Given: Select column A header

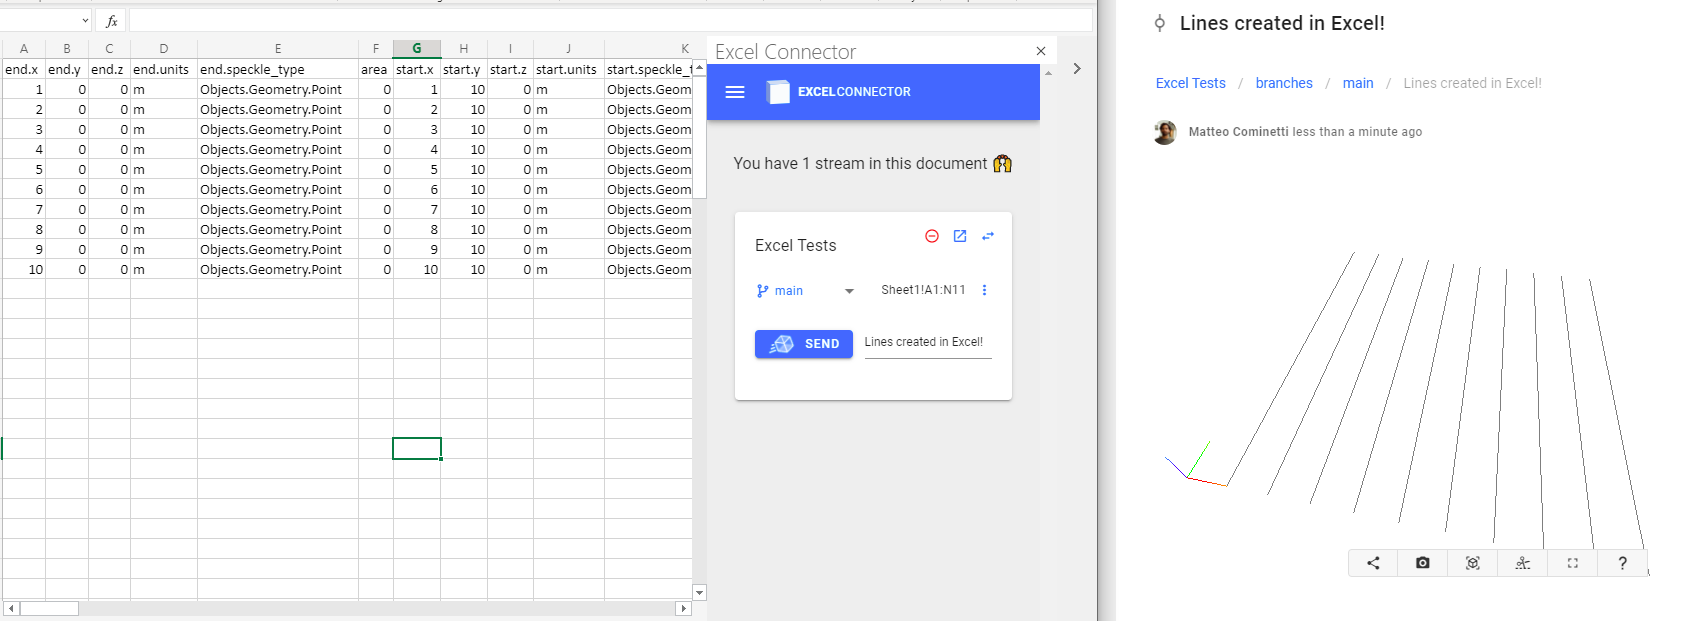Looking at the screenshot, I should 24,48.
